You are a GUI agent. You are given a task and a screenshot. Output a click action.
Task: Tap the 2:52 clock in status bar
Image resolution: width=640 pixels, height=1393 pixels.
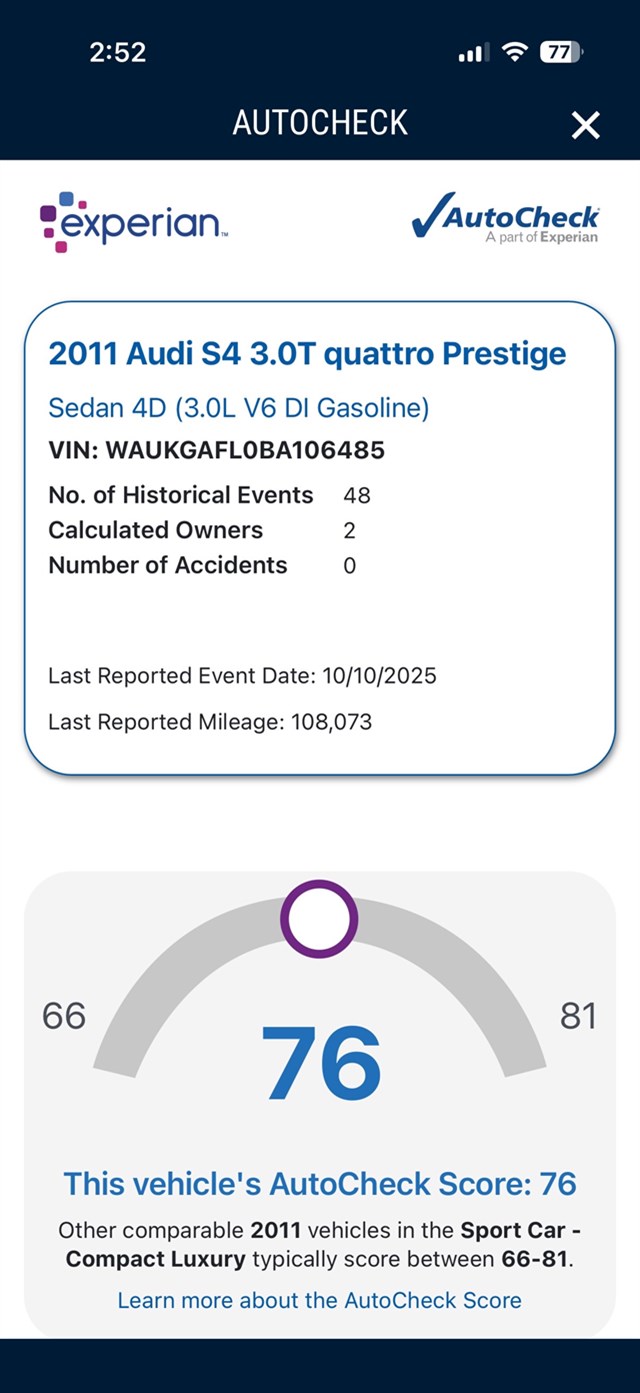pyautogui.click(x=118, y=53)
